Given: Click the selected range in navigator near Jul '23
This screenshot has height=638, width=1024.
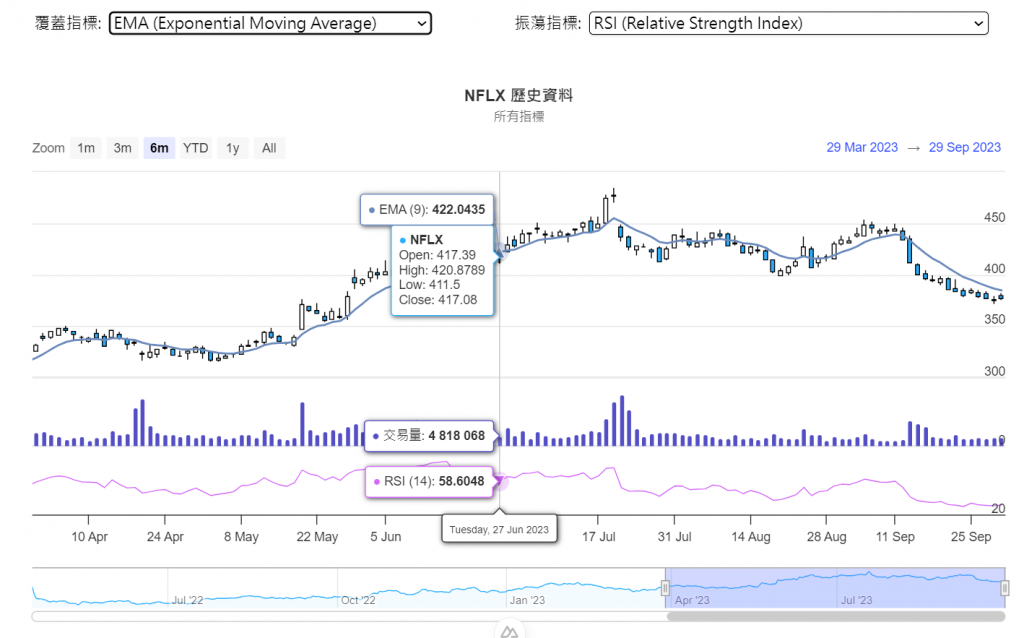Looking at the screenshot, I should (856, 599).
